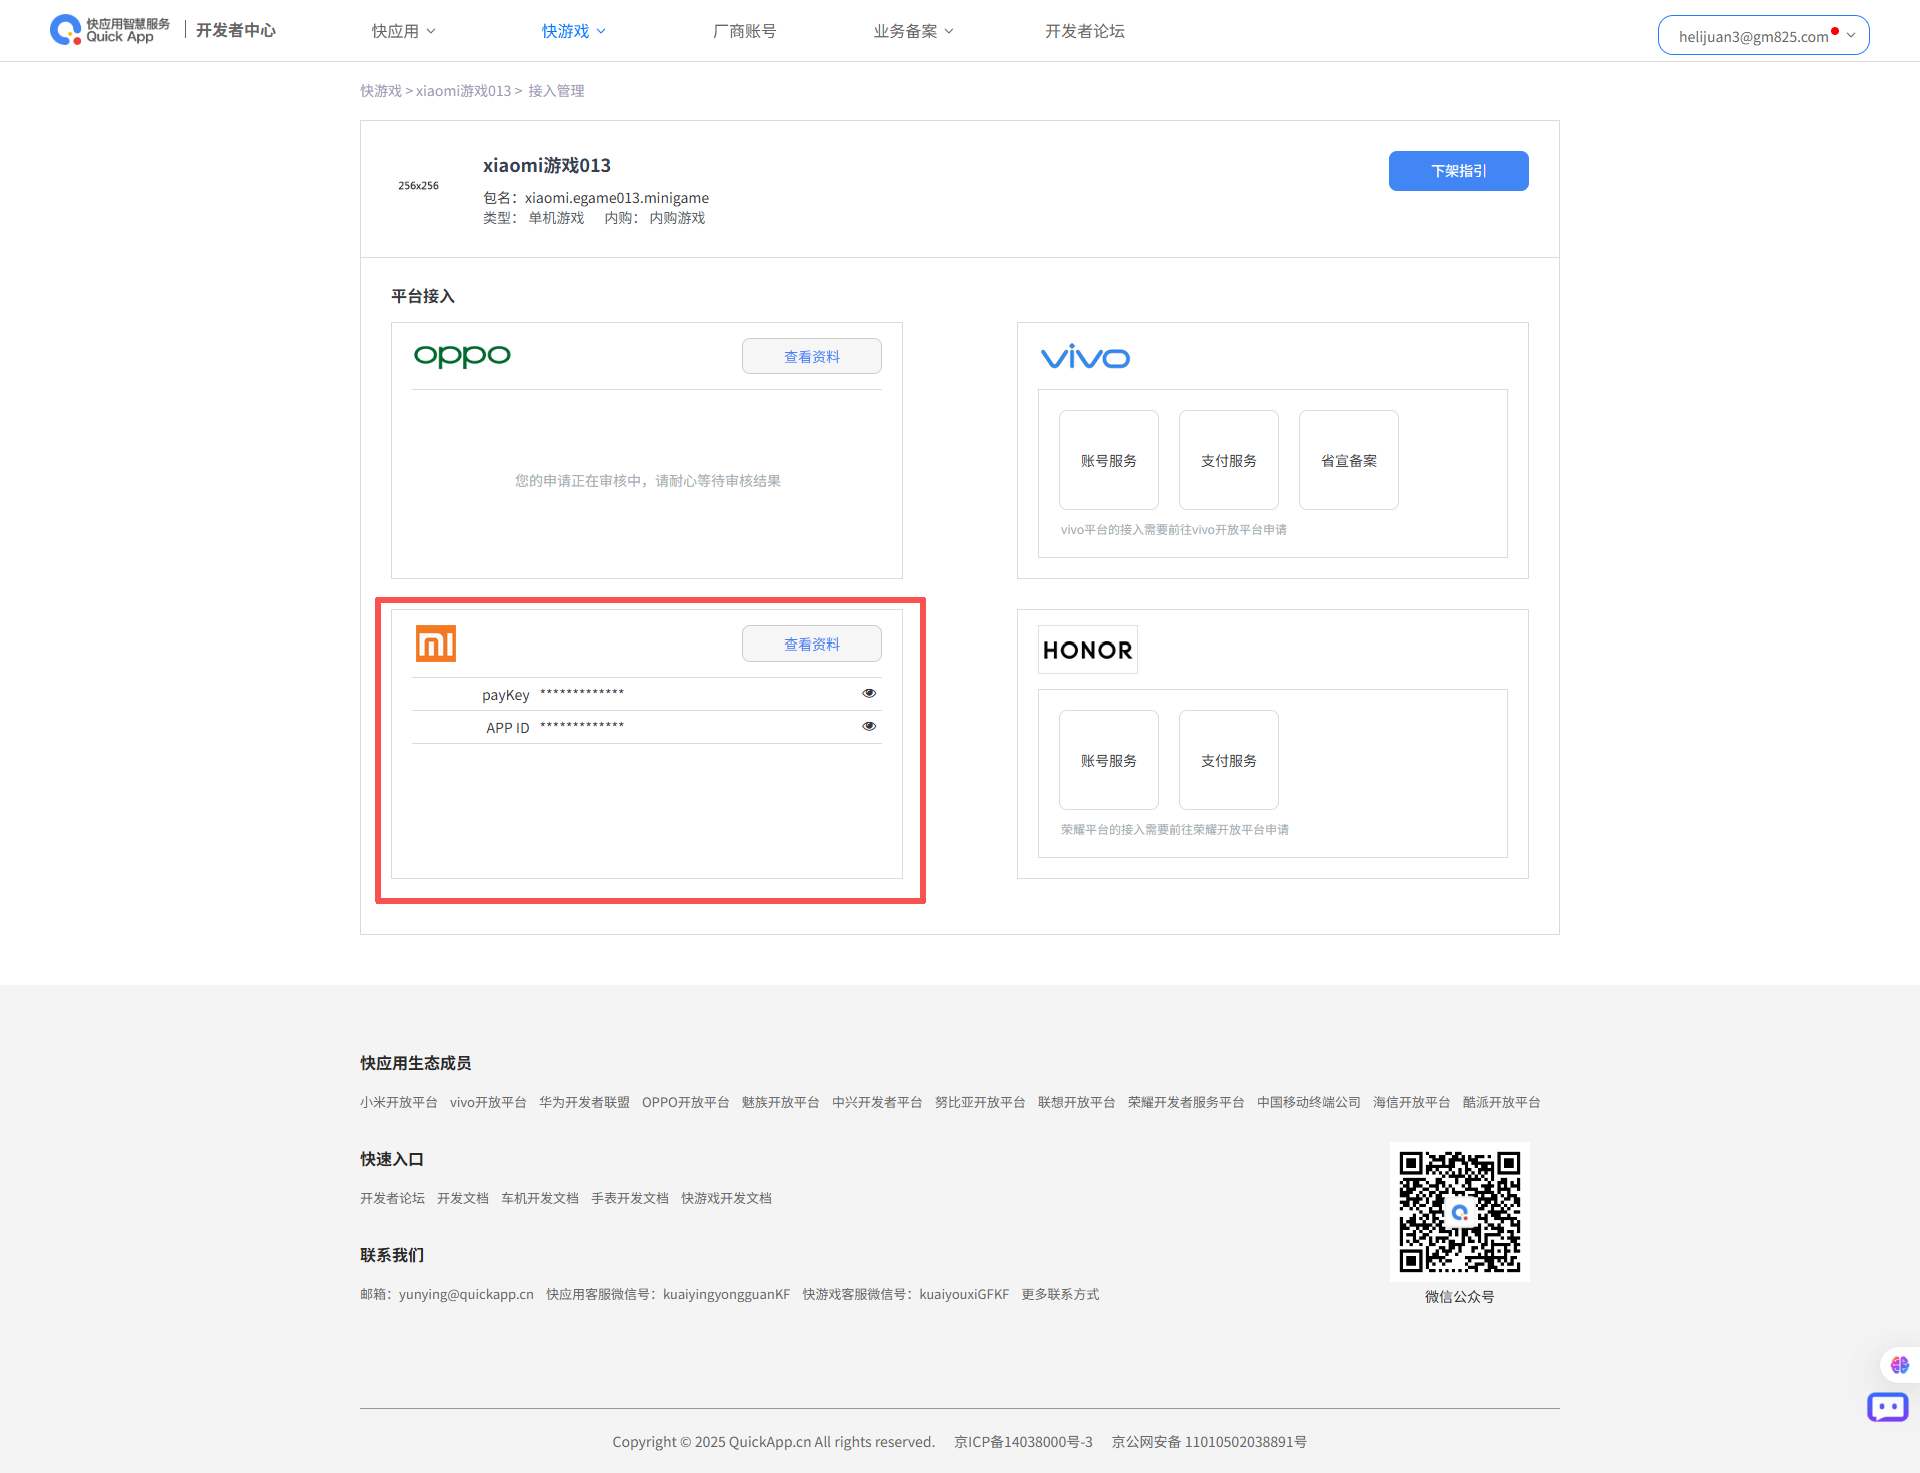Open vivo 支付服务 tile
This screenshot has width=1920, height=1473.
(x=1228, y=460)
